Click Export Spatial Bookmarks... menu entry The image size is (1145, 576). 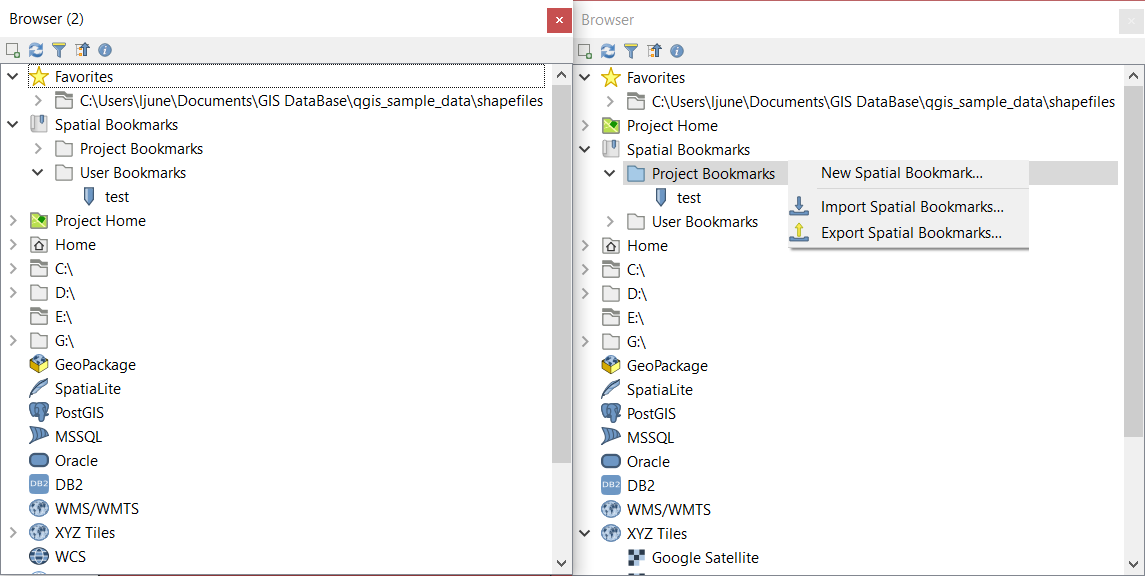pos(910,233)
